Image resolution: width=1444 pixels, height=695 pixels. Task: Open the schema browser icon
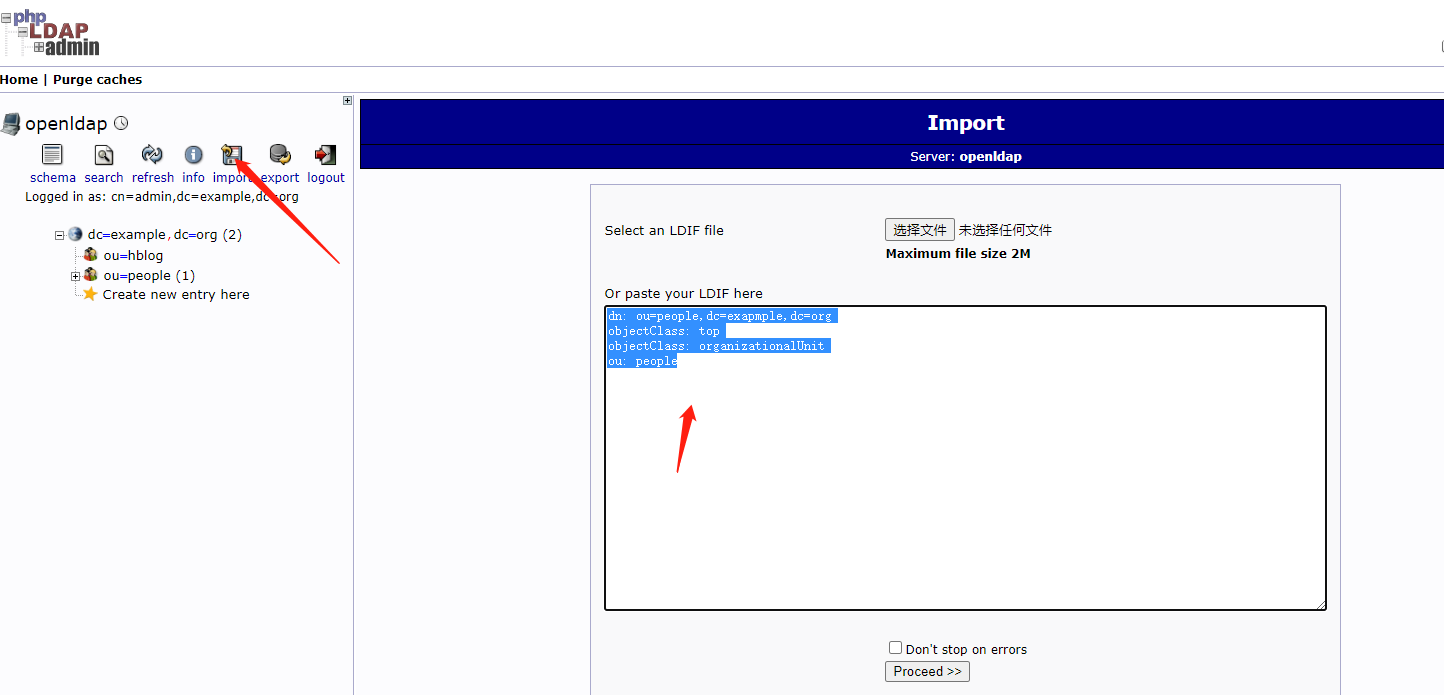coord(52,155)
